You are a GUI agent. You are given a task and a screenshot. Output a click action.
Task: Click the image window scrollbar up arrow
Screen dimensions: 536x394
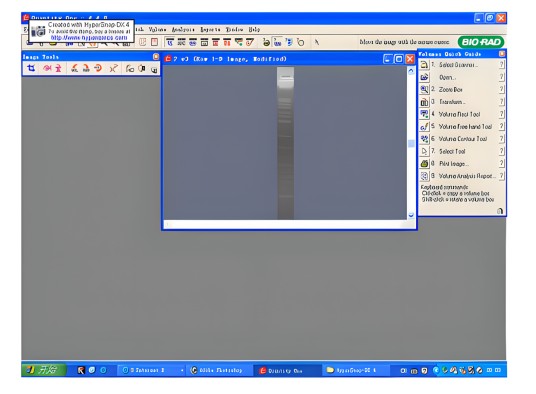[x=411, y=71]
